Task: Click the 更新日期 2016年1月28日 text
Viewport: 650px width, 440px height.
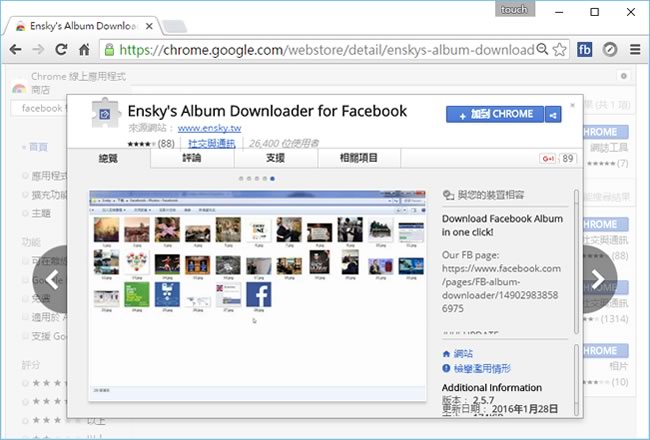Action: pyautogui.click(x=500, y=409)
